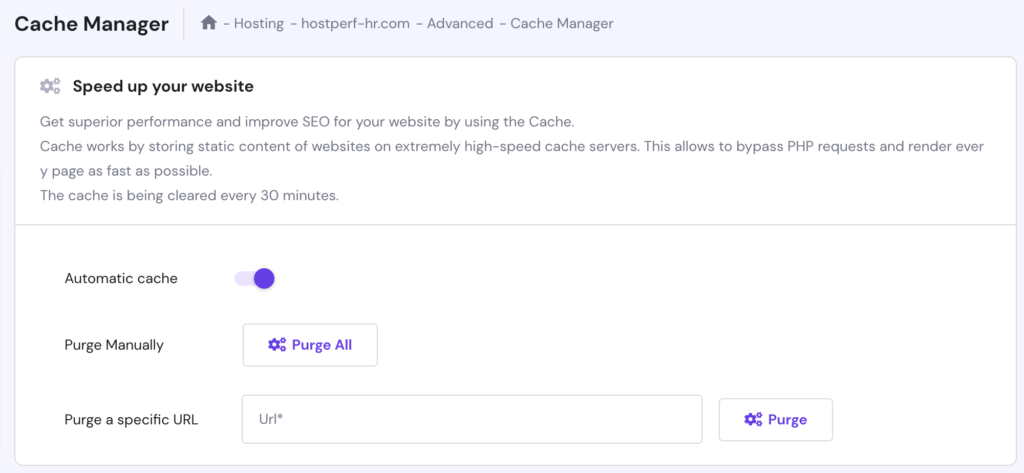Open the Hosting breadcrumb link
The image size is (1024, 473).
[259, 24]
